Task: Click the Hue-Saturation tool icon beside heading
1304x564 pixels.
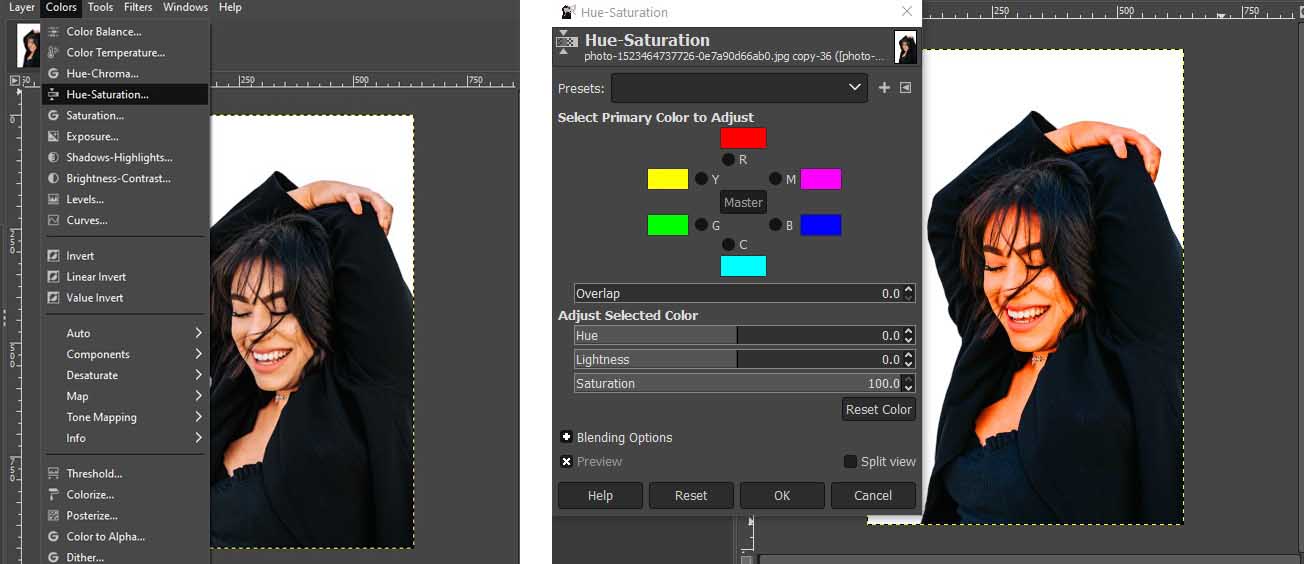Action: [x=567, y=44]
